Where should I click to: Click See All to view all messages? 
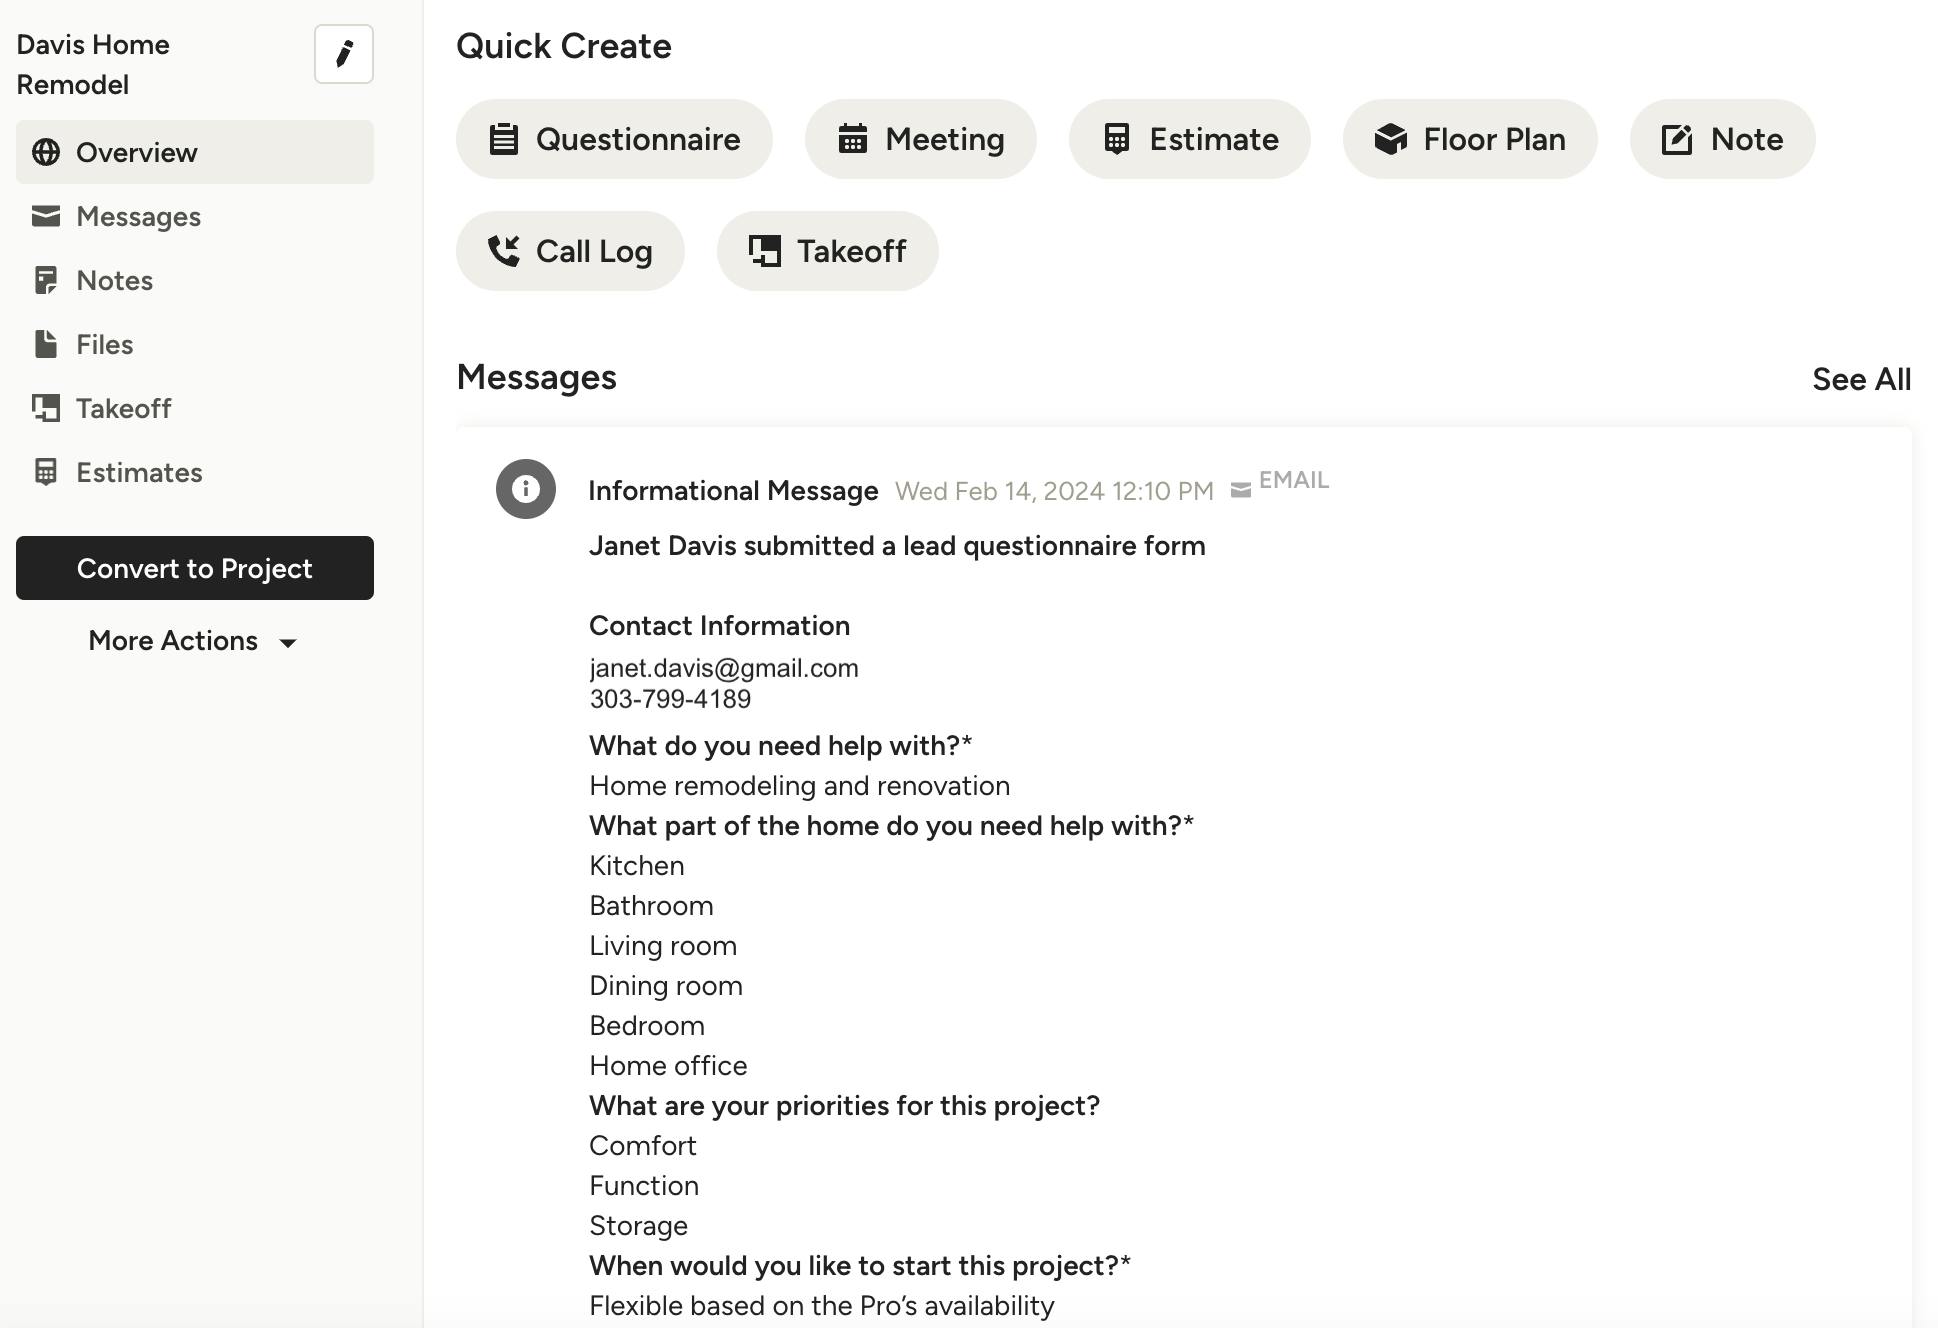[x=1861, y=379]
